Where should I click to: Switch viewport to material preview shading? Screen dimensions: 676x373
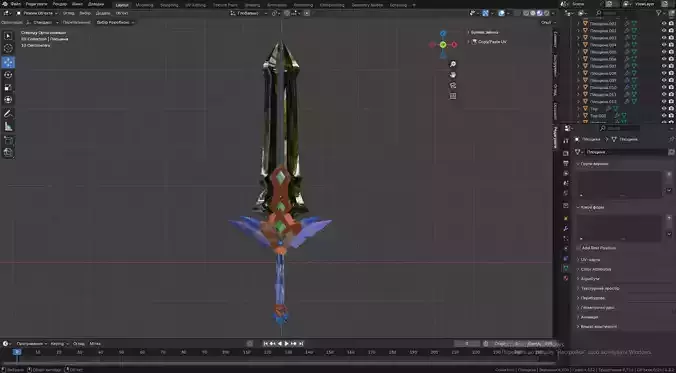(539, 13)
